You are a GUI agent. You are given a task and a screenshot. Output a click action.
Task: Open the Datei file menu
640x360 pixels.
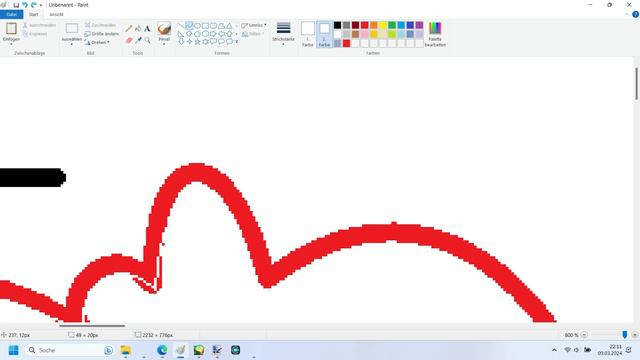[11, 14]
